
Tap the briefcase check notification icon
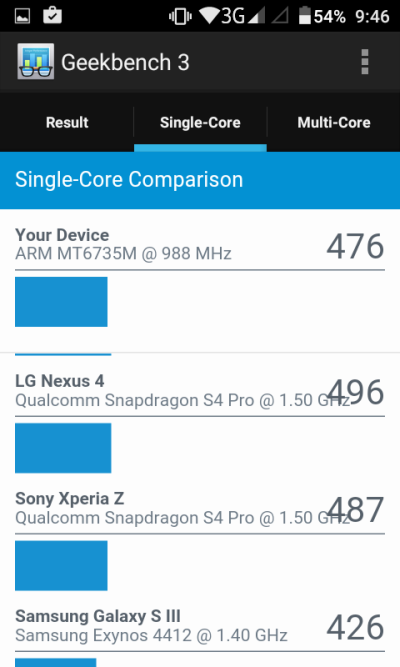52,15
